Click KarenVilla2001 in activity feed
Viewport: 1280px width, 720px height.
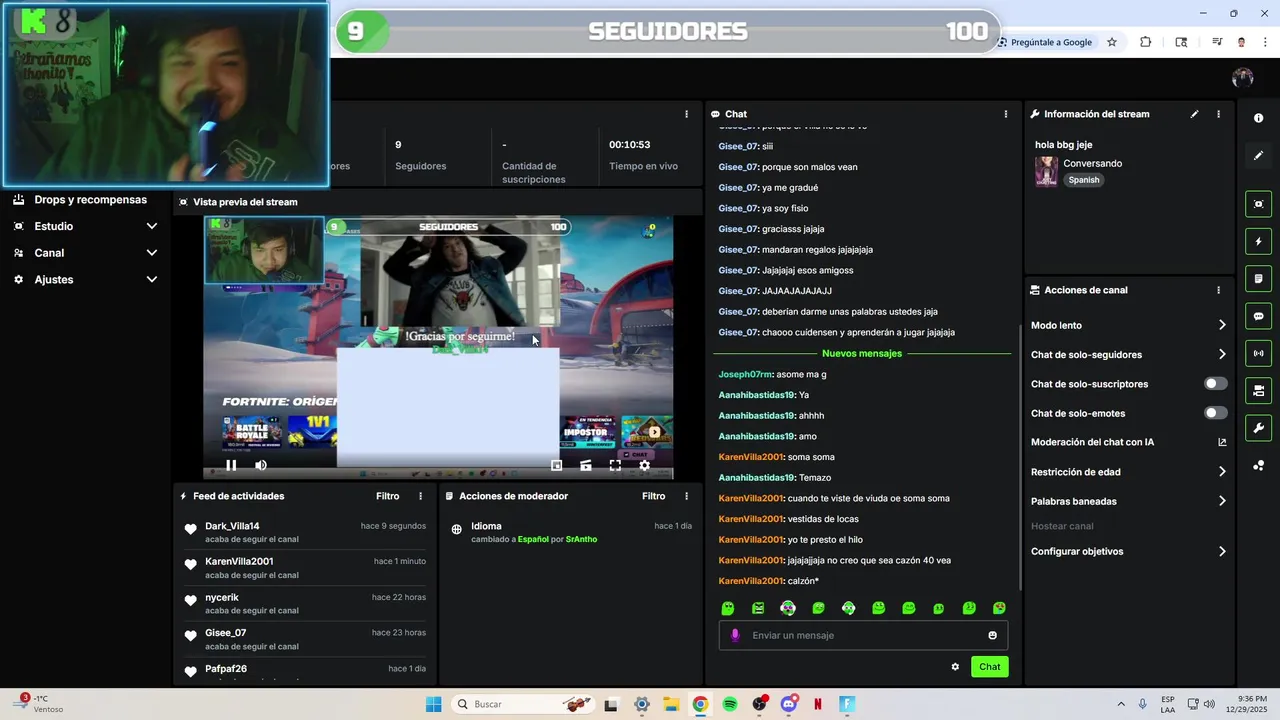(239, 561)
